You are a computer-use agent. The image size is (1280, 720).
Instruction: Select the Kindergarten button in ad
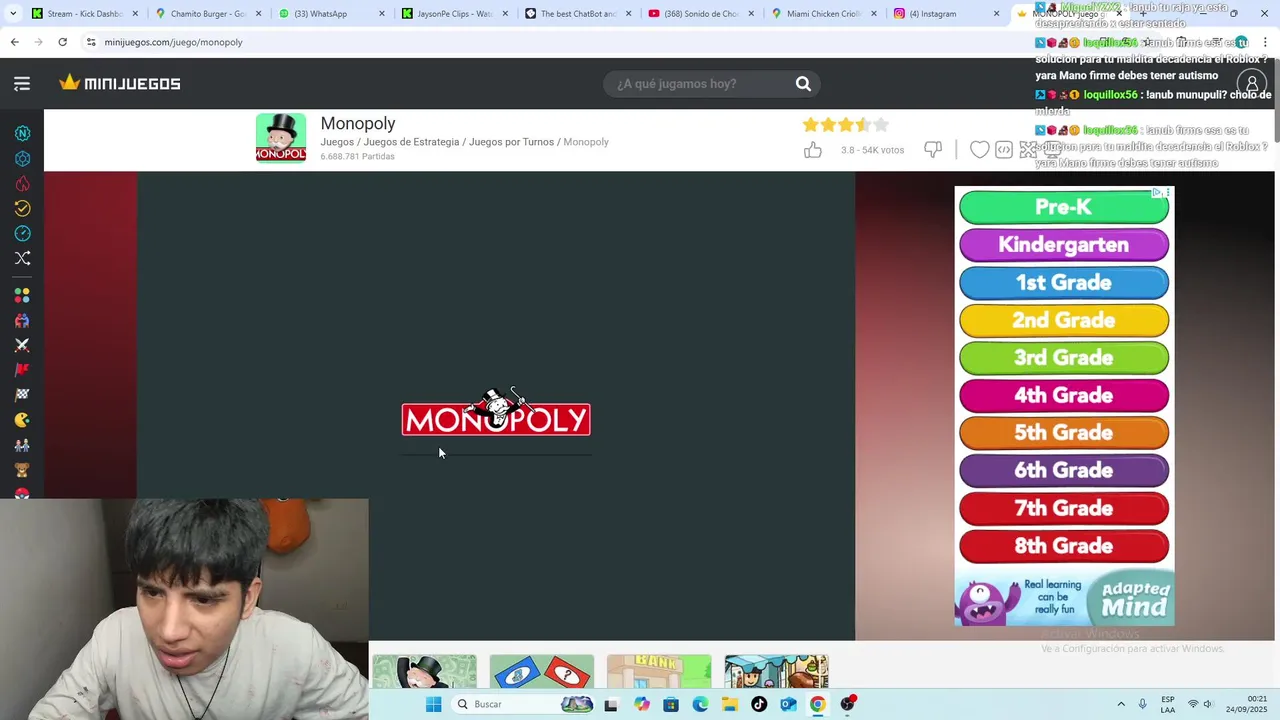1064,245
